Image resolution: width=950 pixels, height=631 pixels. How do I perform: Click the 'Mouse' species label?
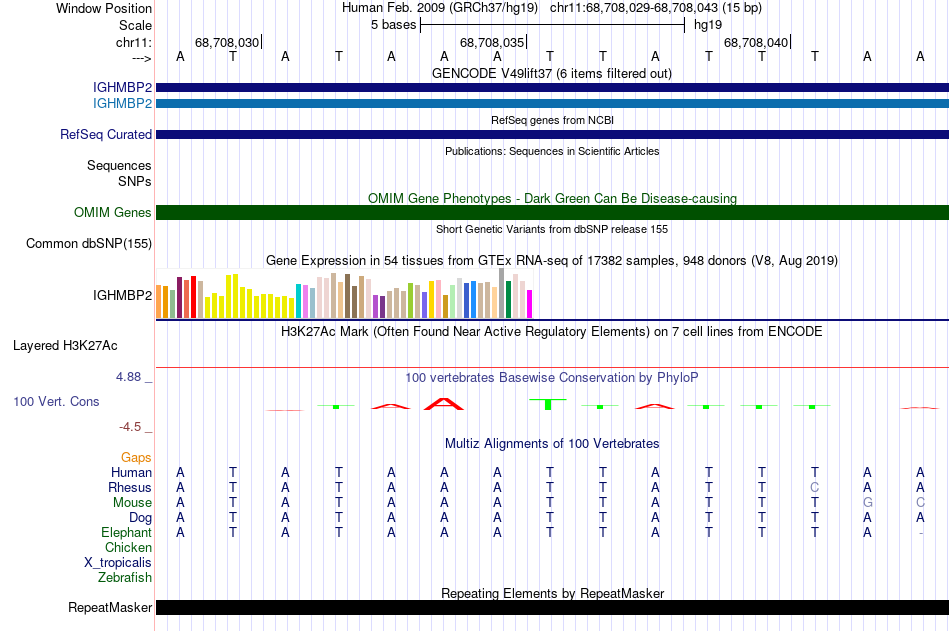pos(132,502)
